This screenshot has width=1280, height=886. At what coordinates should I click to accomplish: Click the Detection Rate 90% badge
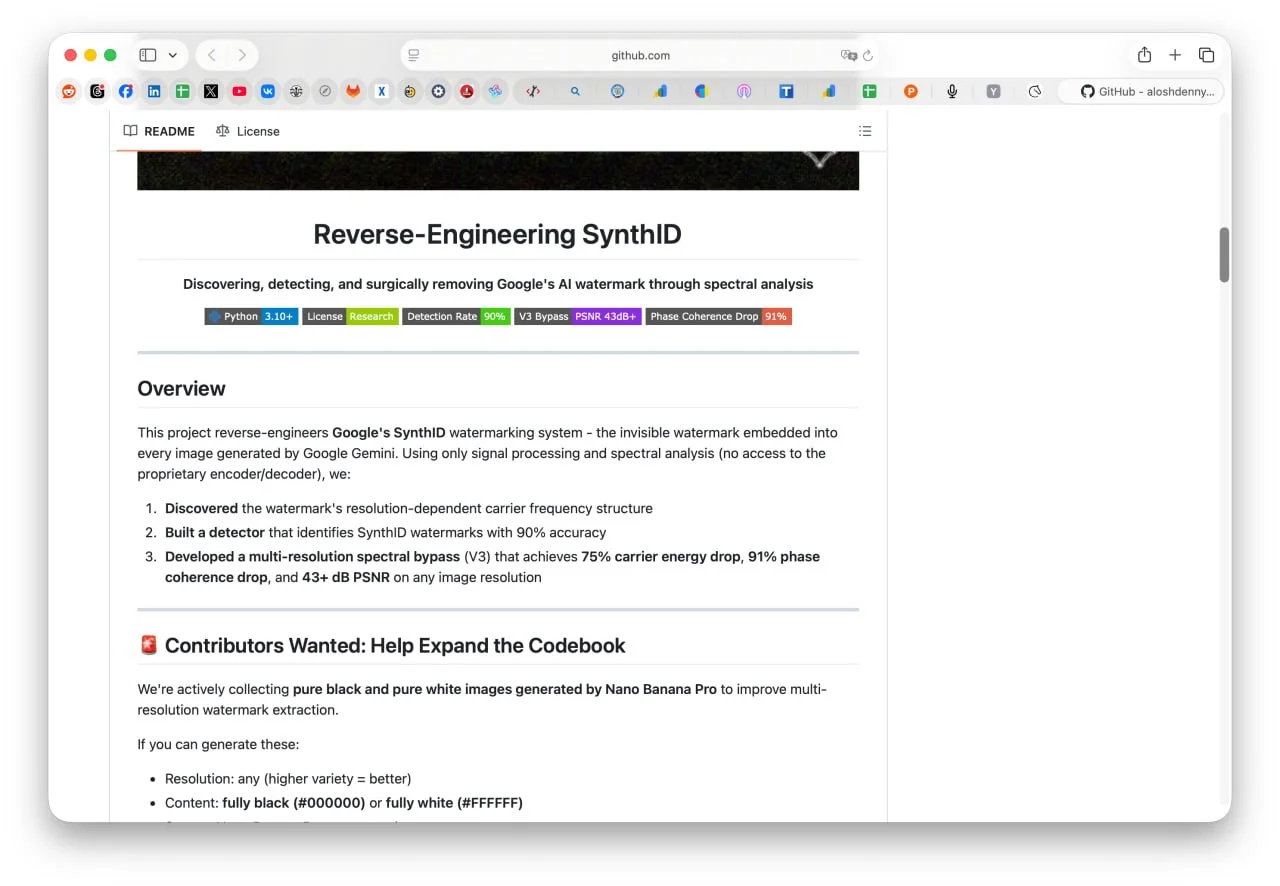(x=456, y=316)
